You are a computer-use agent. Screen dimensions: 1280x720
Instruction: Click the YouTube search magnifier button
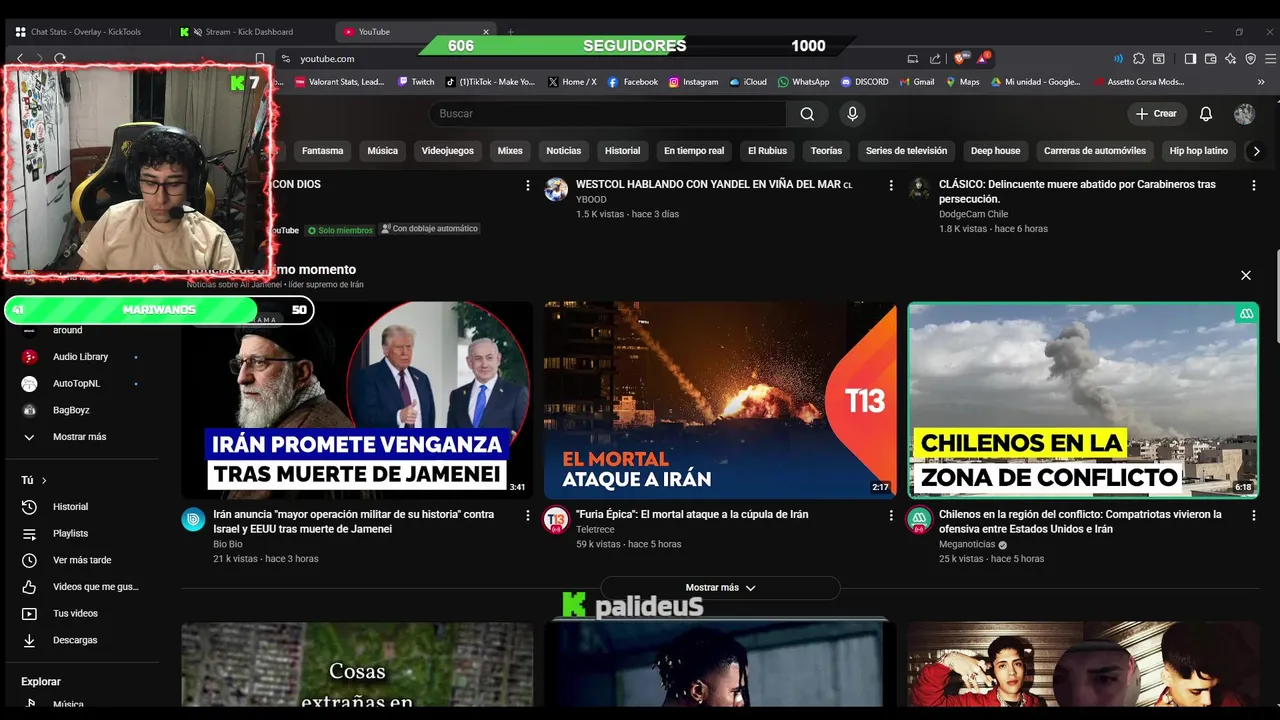(807, 114)
